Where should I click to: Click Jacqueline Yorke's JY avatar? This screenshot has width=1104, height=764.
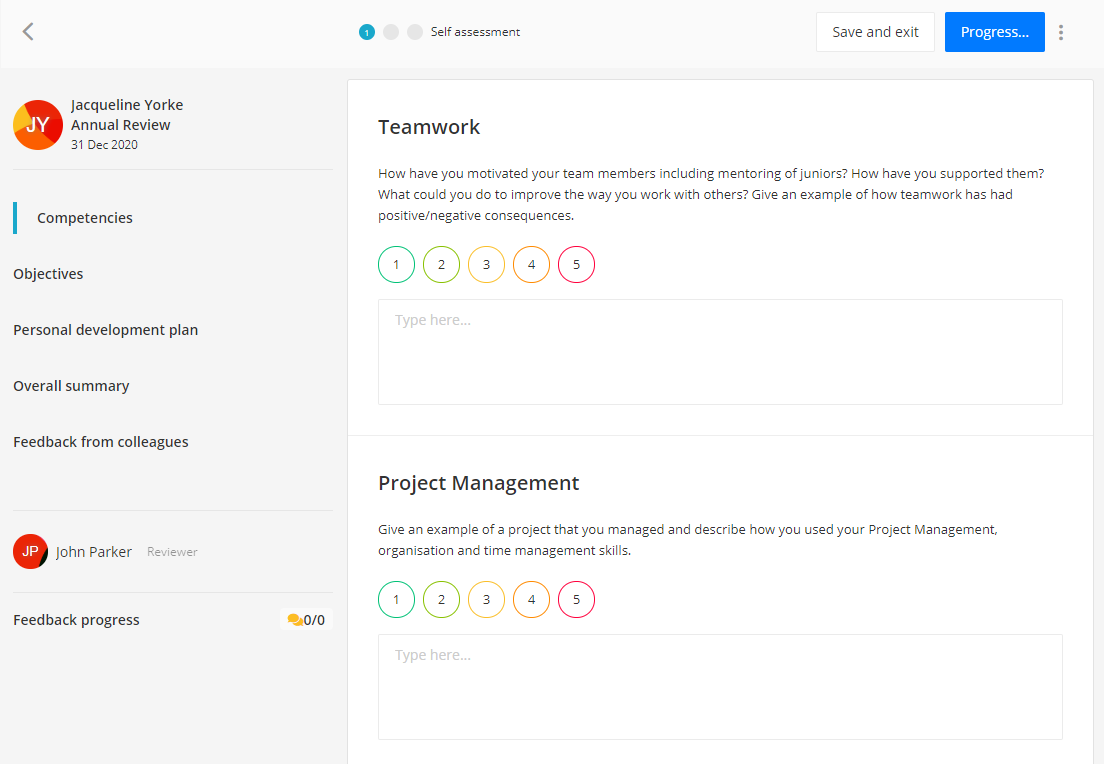38,125
